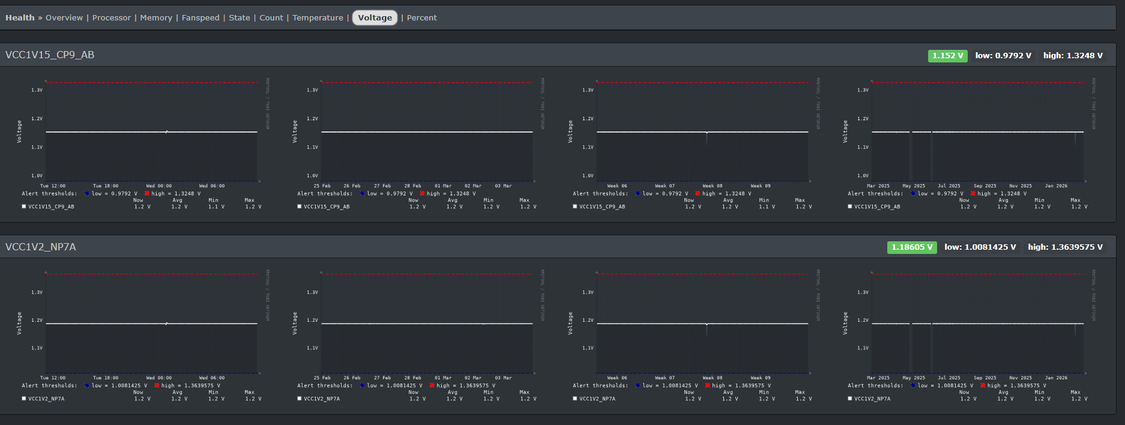Click the green 1.18605 V value badge

point(911,247)
